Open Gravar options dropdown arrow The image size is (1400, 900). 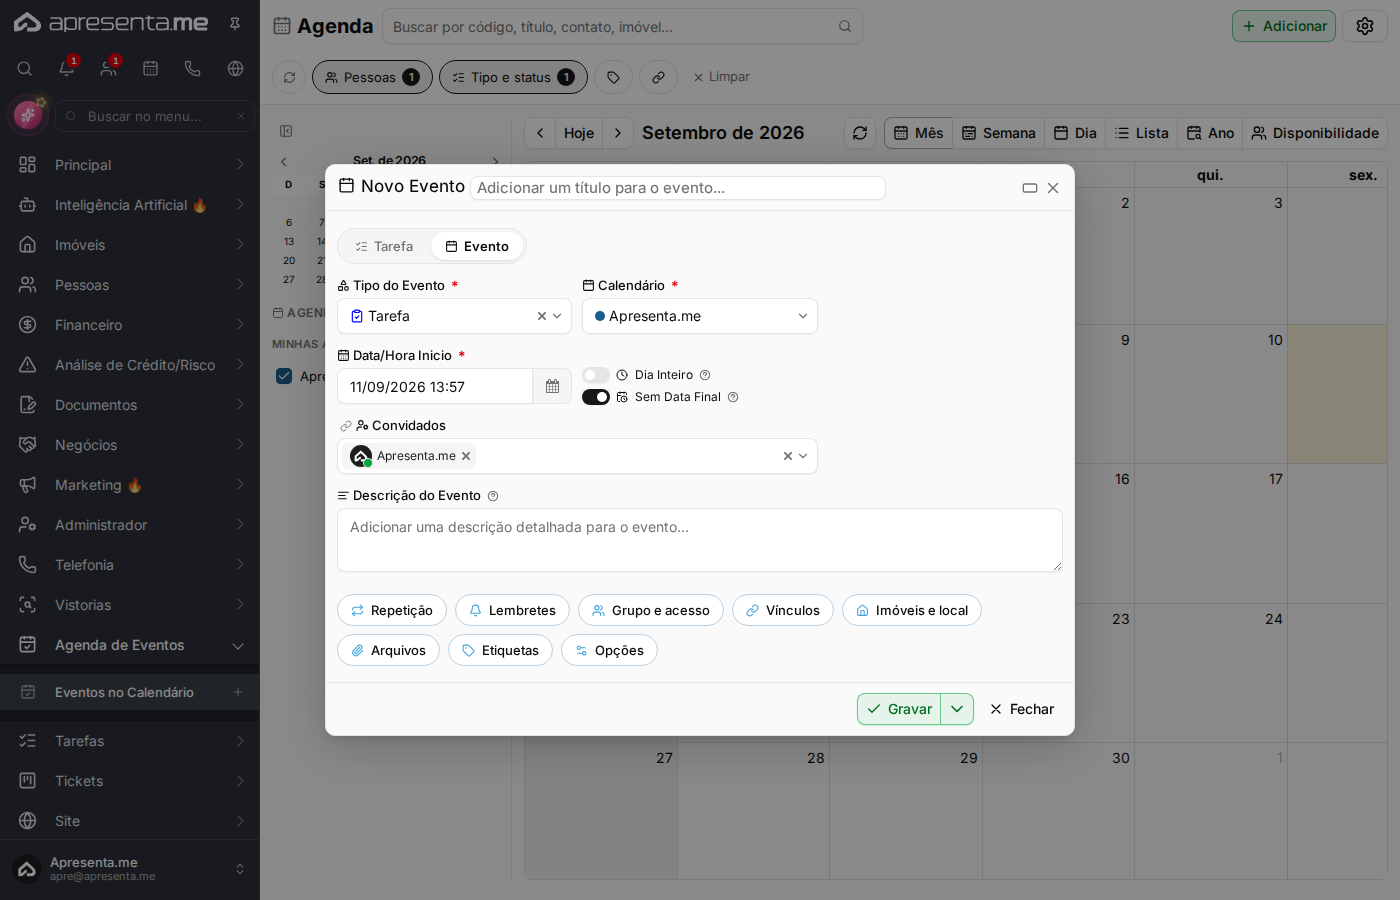pos(957,709)
